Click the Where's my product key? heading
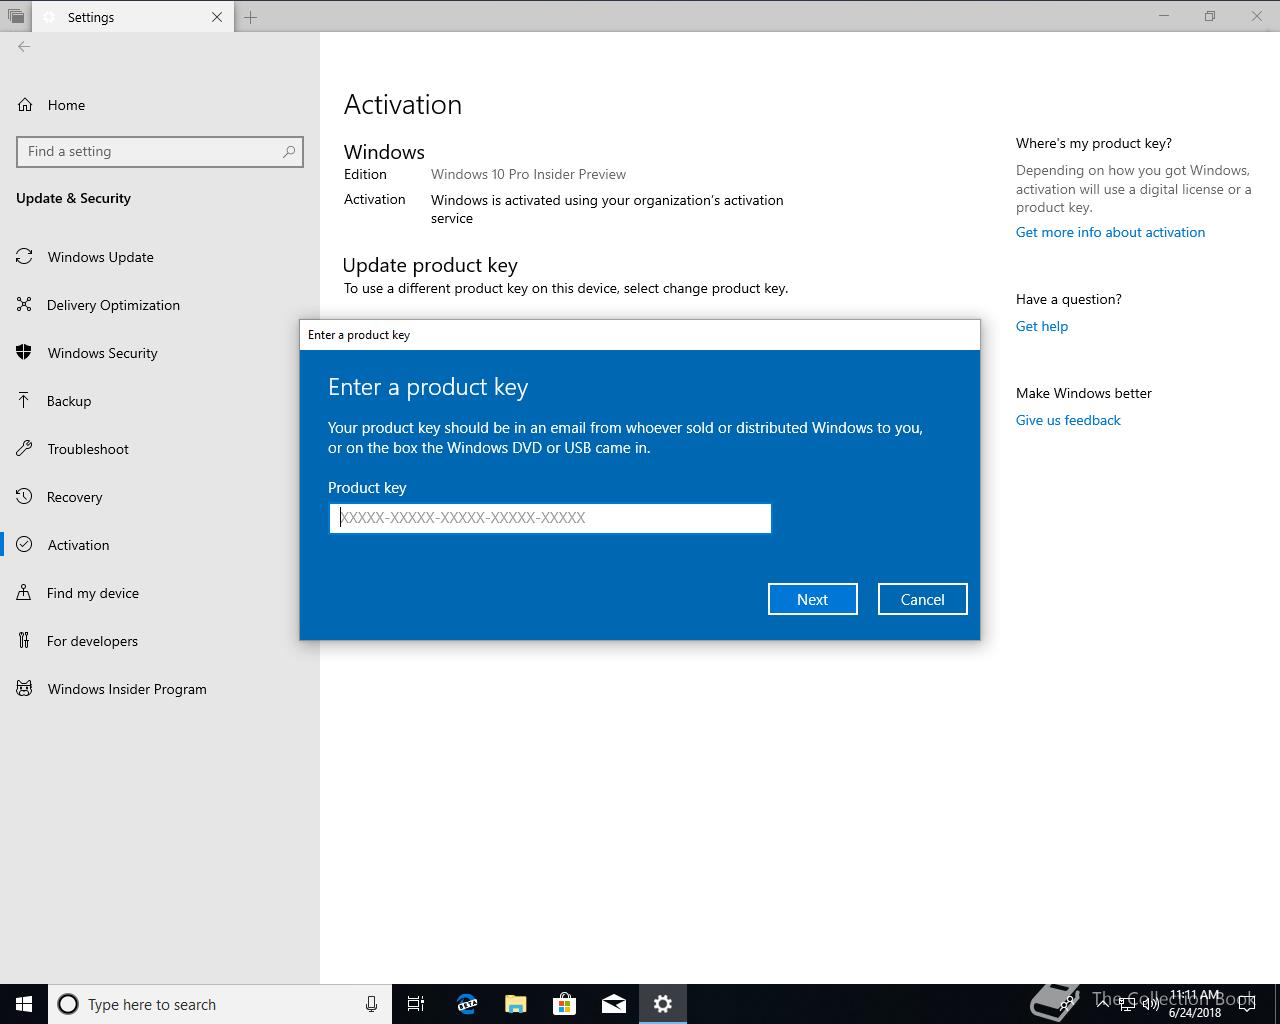Viewport: 1280px width, 1024px height. click(1094, 143)
